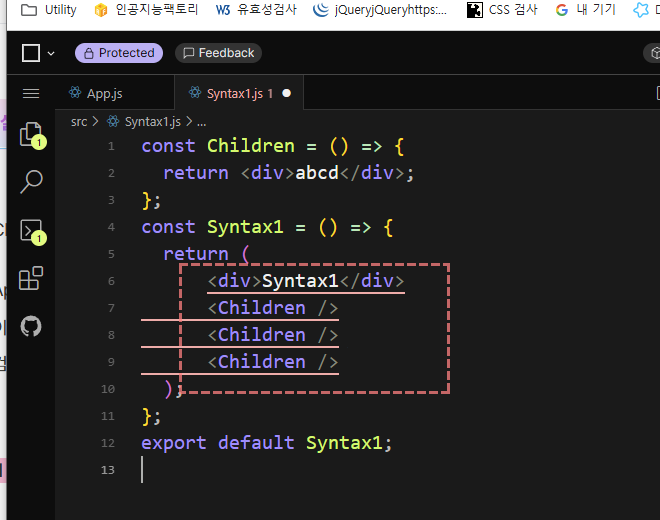Expand the breadcrumb ellipsis symbol list
Image resolution: width=660 pixels, height=520 pixels.
pos(200,121)
